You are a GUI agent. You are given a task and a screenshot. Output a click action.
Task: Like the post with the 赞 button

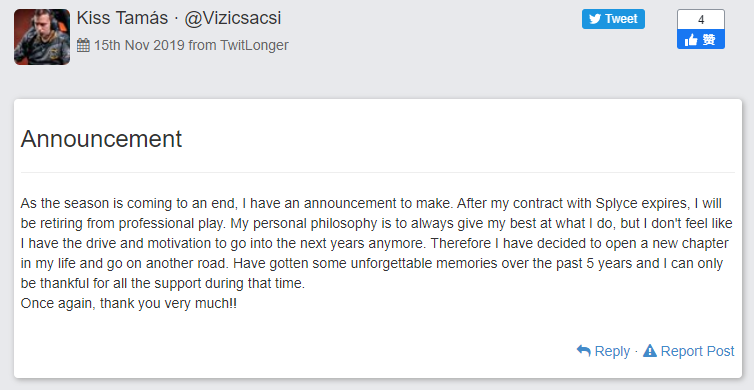point(701,39)
